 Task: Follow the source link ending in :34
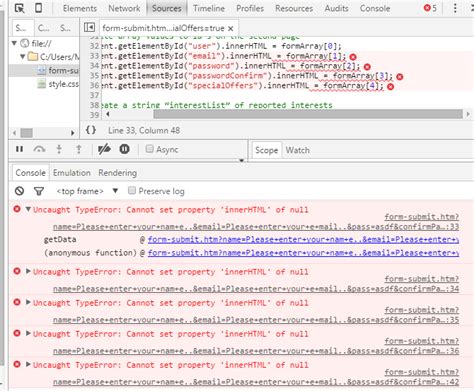point(256,289)
